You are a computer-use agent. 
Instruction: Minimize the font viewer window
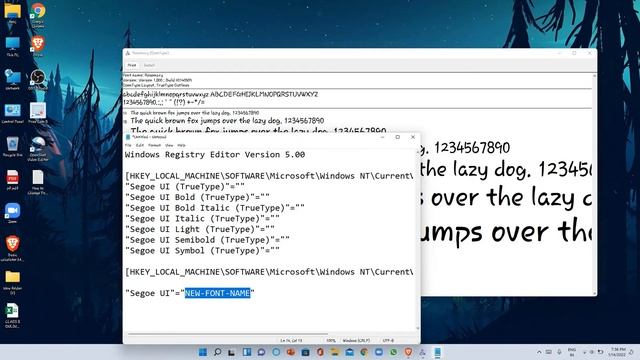click(560, 53)
